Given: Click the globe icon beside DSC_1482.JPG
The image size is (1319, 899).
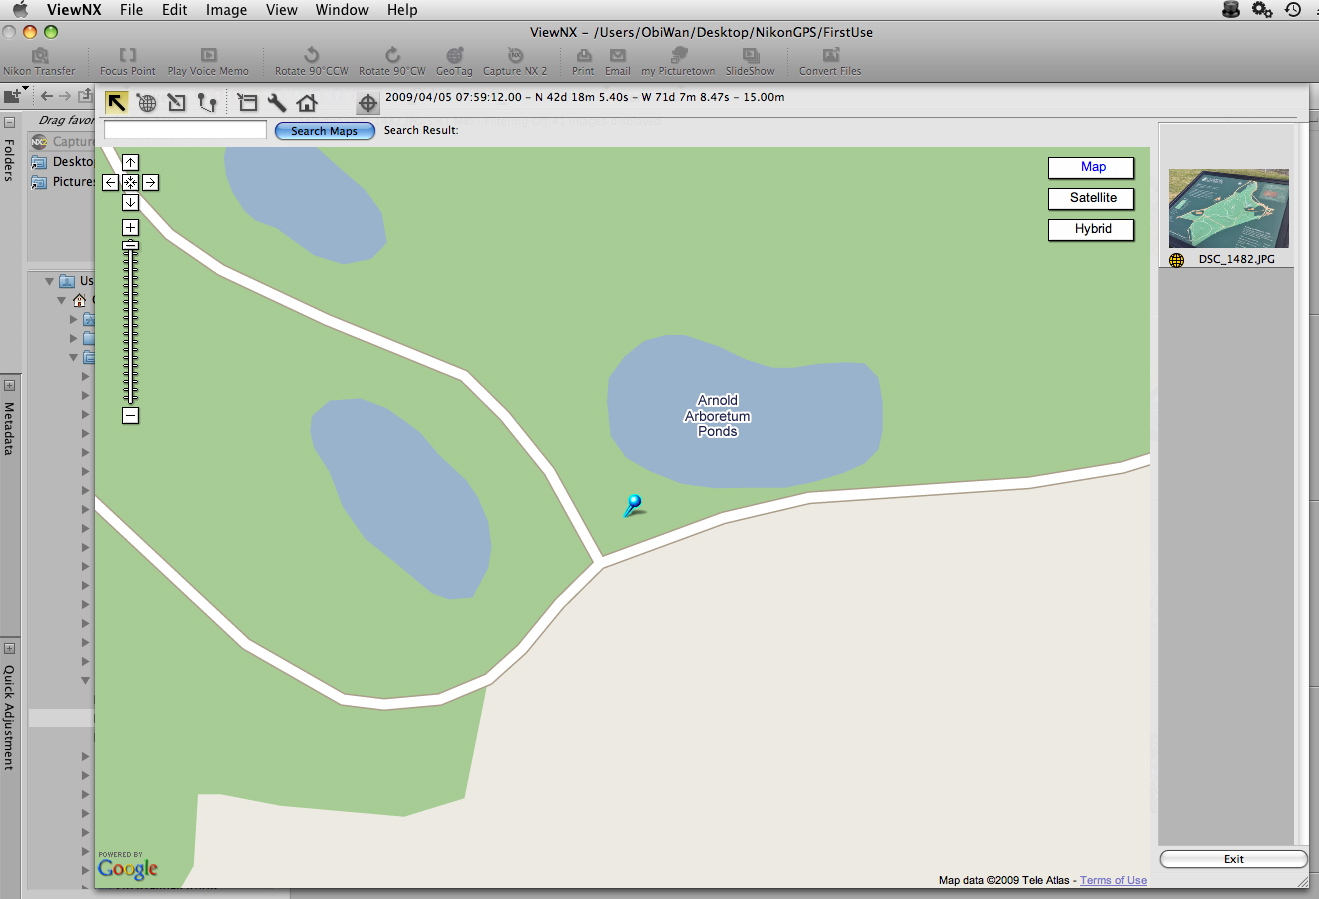Looking at the screenshot, I should (x=1177, y=260).
